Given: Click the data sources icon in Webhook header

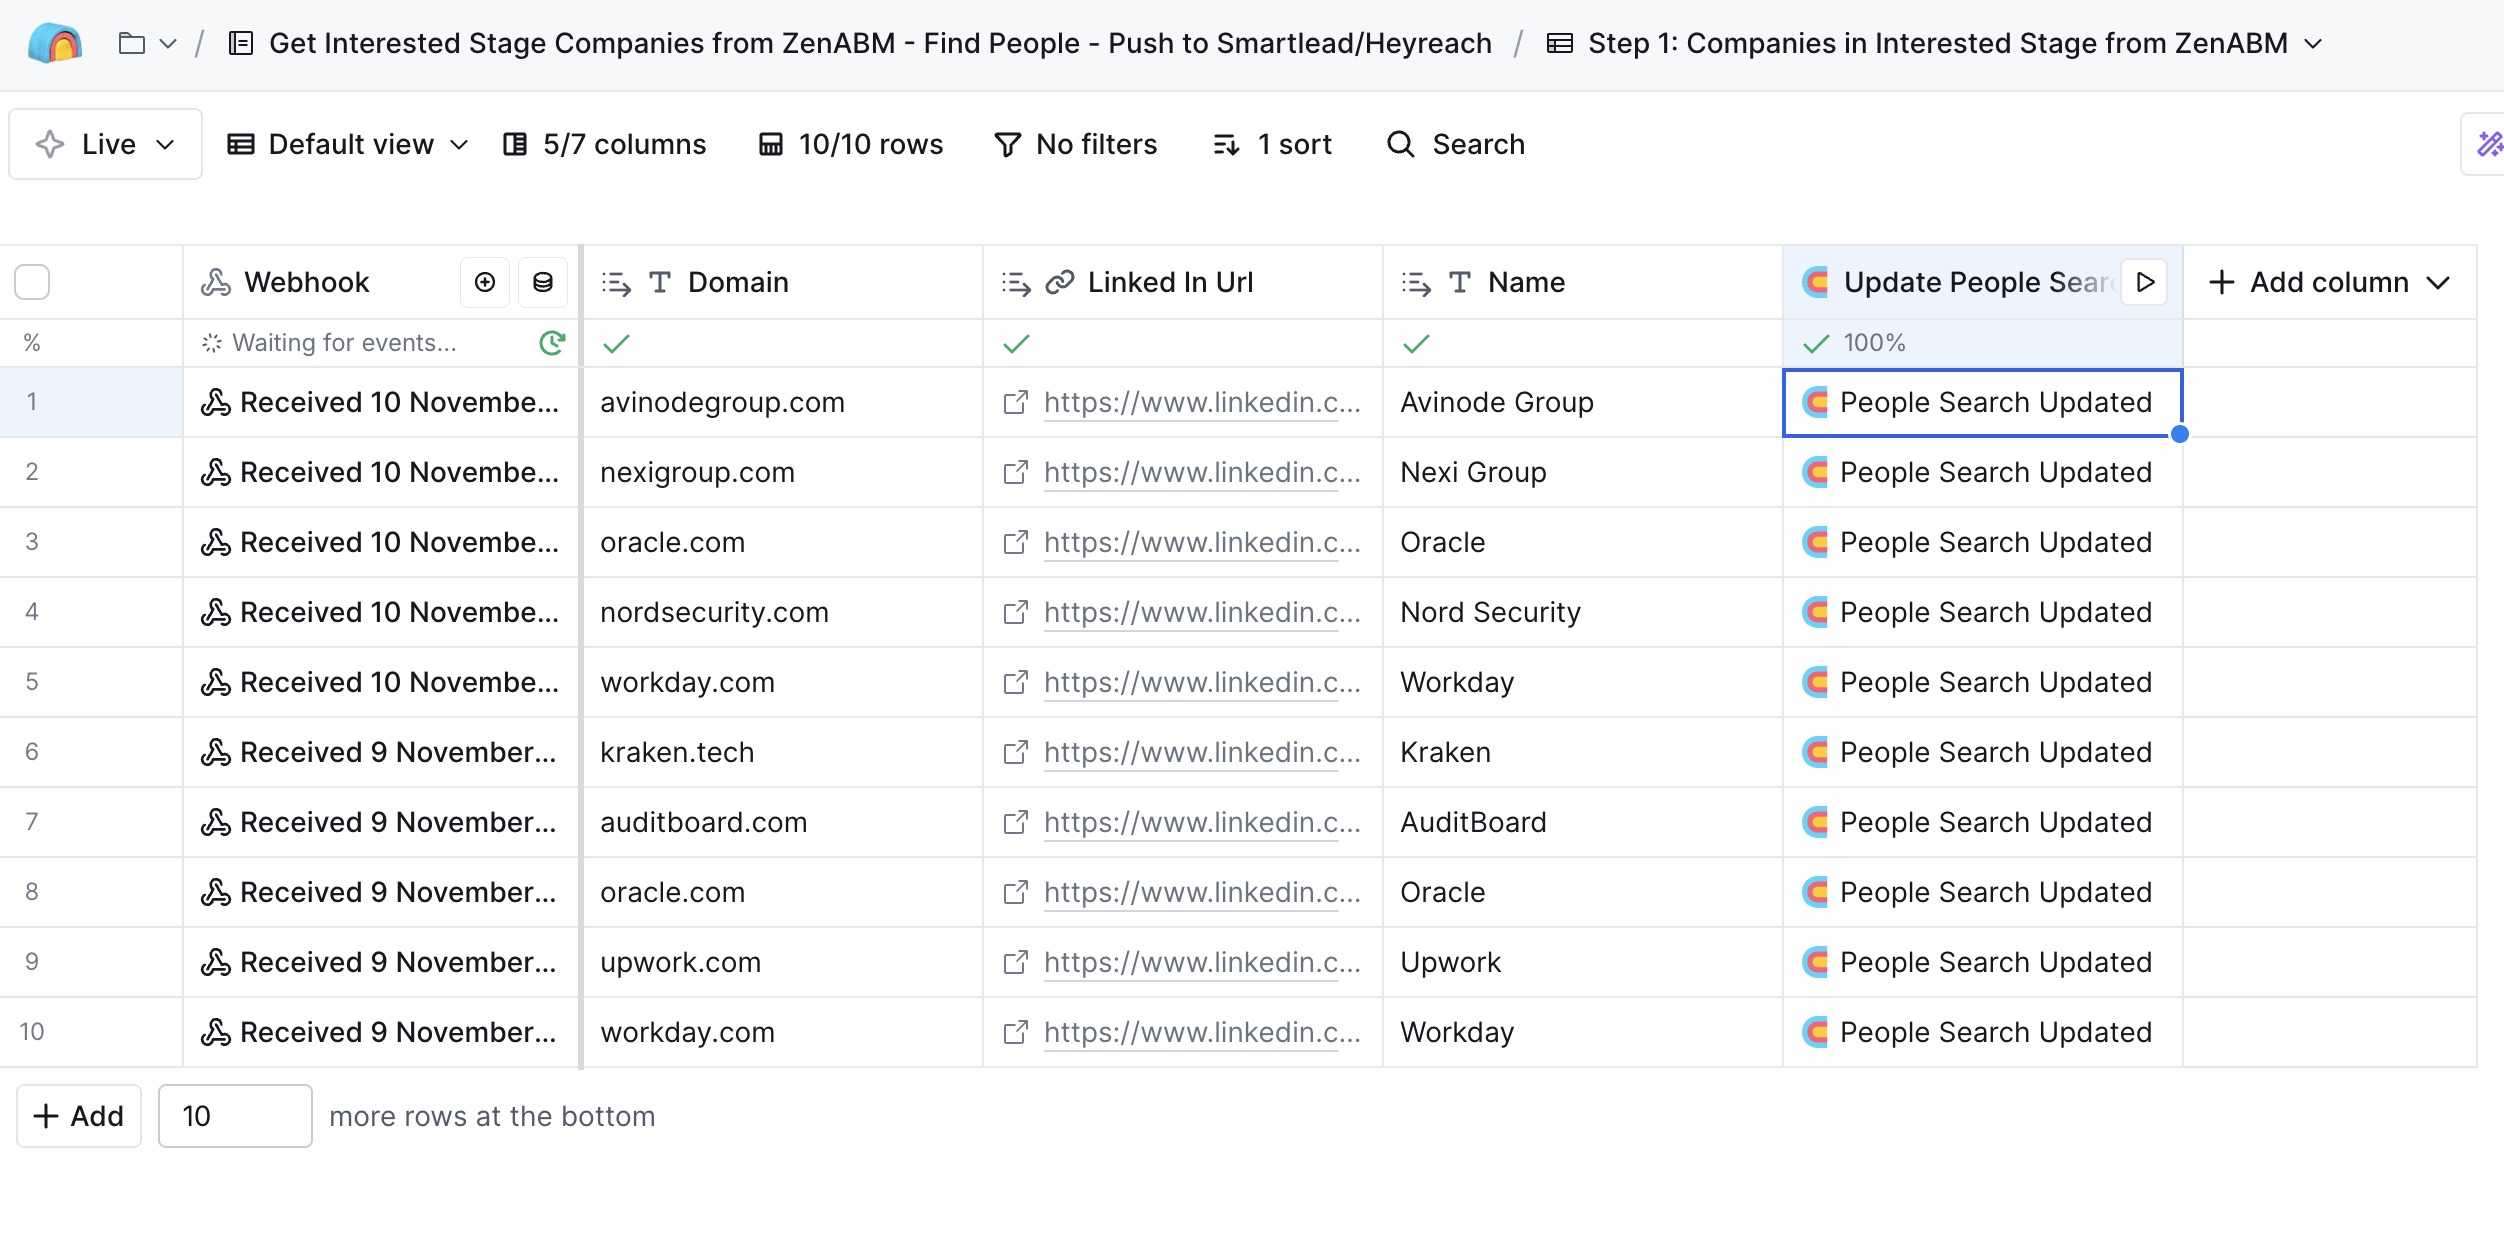Looking at the screenshot, I should (543, 282).
